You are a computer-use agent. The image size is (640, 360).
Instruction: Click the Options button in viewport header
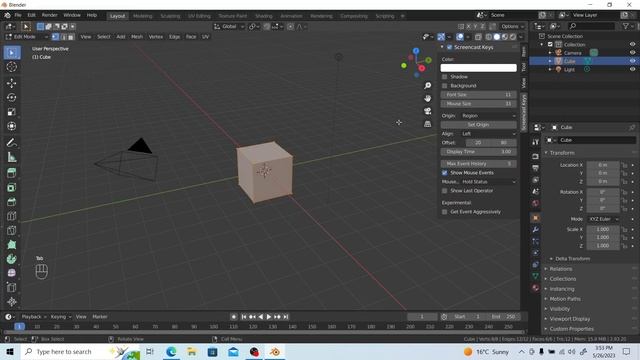tap(512, 27)
